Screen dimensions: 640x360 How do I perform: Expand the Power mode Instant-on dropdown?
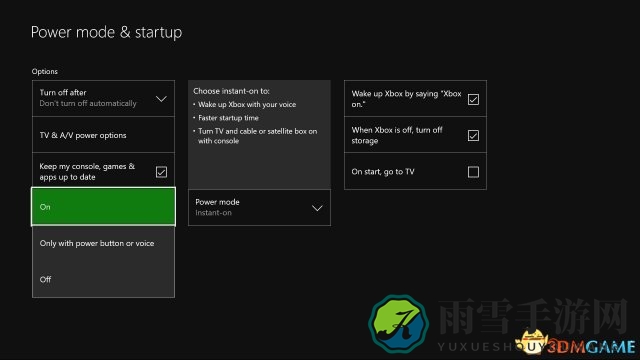(x=259, y=207)
